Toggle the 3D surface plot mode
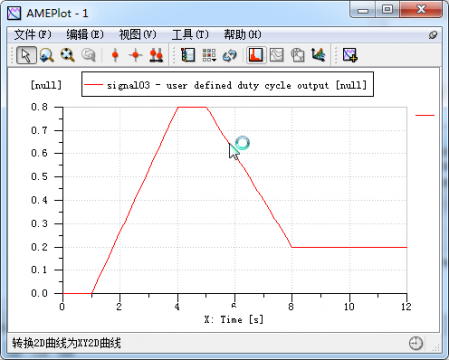Screen dimensions: 449x360 [318, 55]
